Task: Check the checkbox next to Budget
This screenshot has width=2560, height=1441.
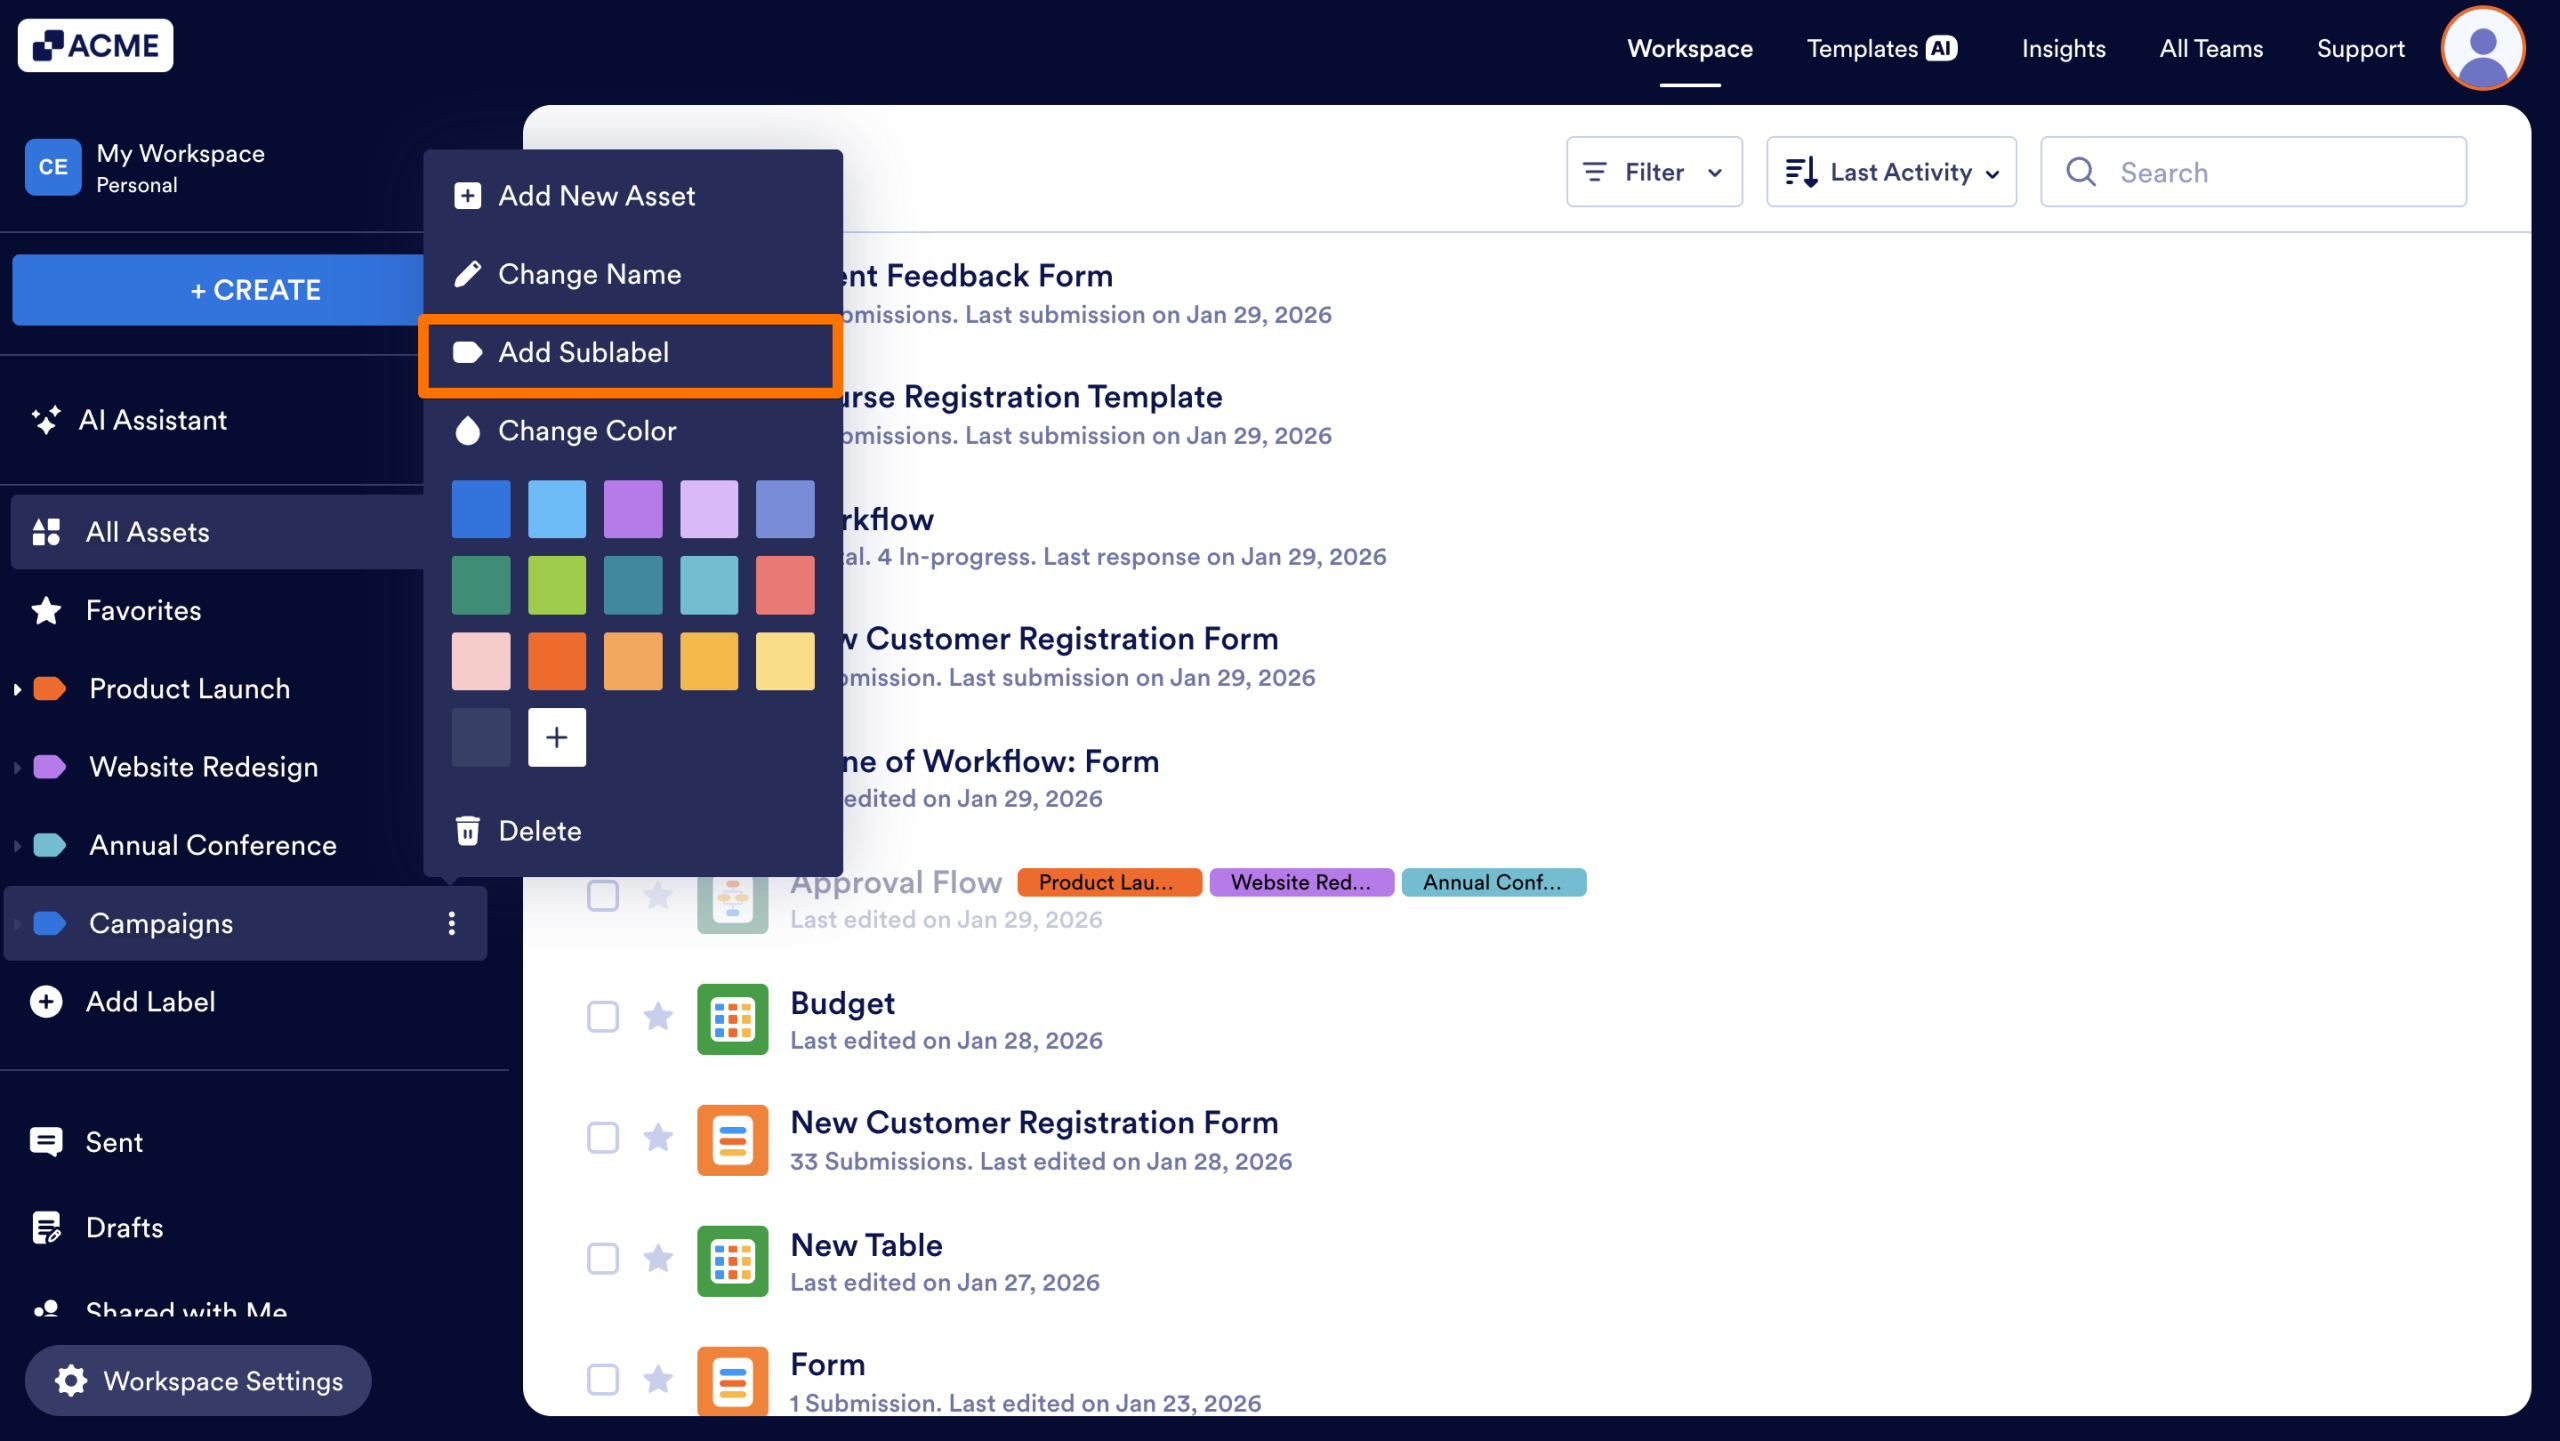Action: (x=603, y=1017)
